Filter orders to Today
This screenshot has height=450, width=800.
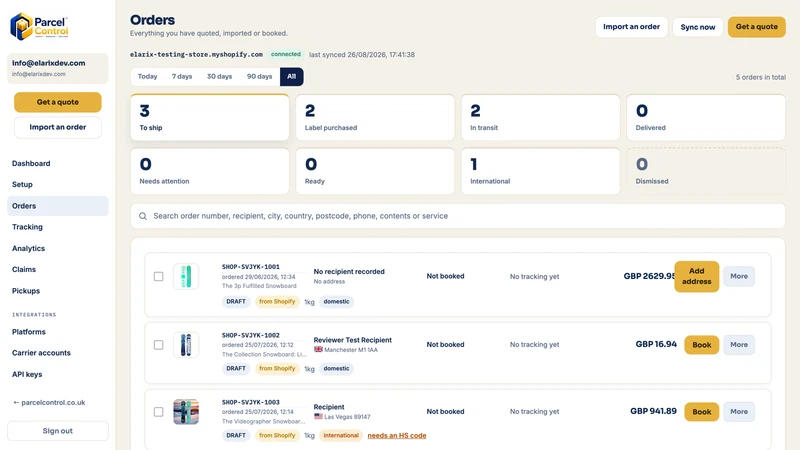[x=147, y=77]
